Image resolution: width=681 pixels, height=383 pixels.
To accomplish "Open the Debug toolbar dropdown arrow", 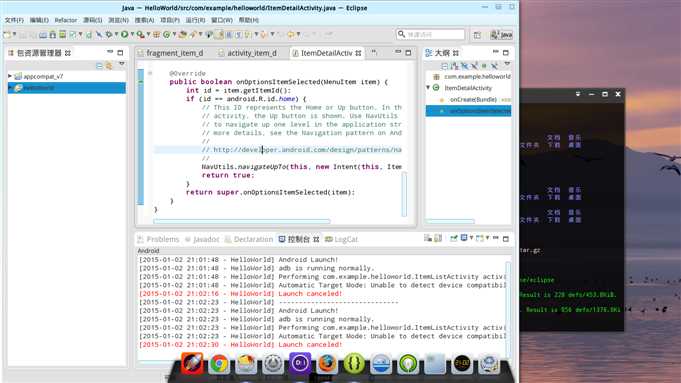I will point(116,34).
